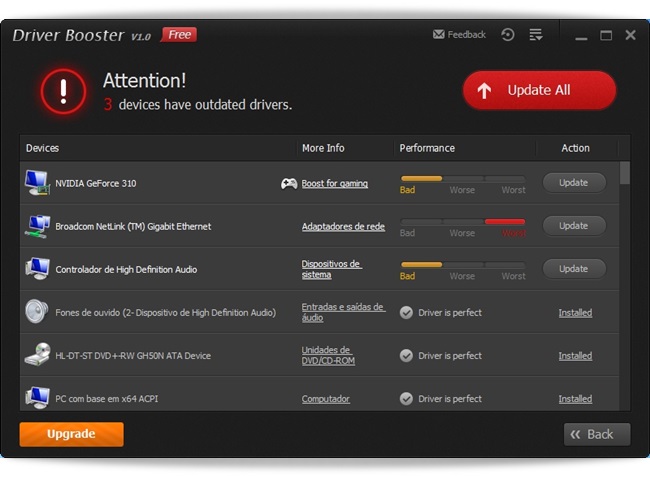650x477 pixels.
Task: Open the Unidades de DVD/CD-ROM link
Action: click(328, 356)
